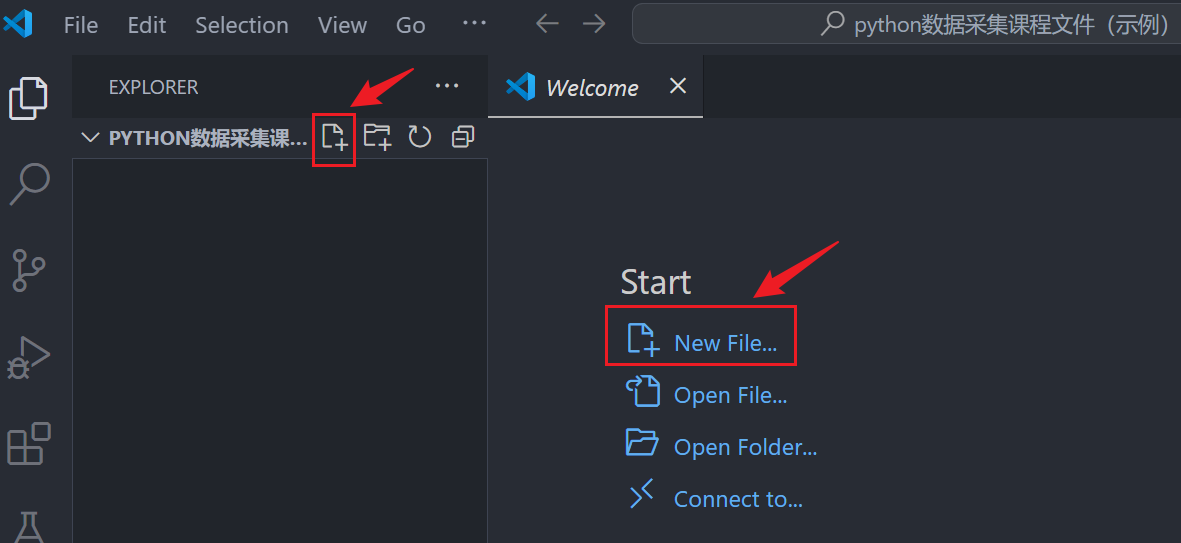Click the command center search box
This screenshot has height=543, width=1181.
(905, 24)
